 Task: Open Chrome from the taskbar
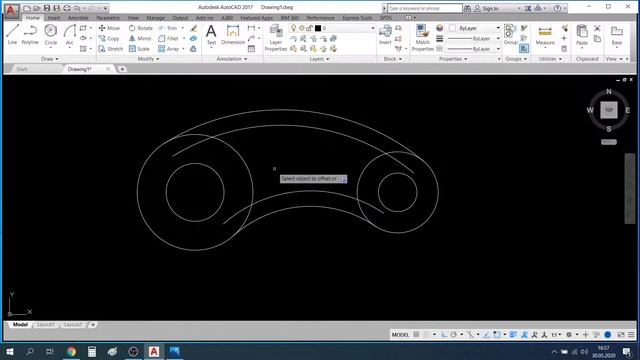pos(71,351)
